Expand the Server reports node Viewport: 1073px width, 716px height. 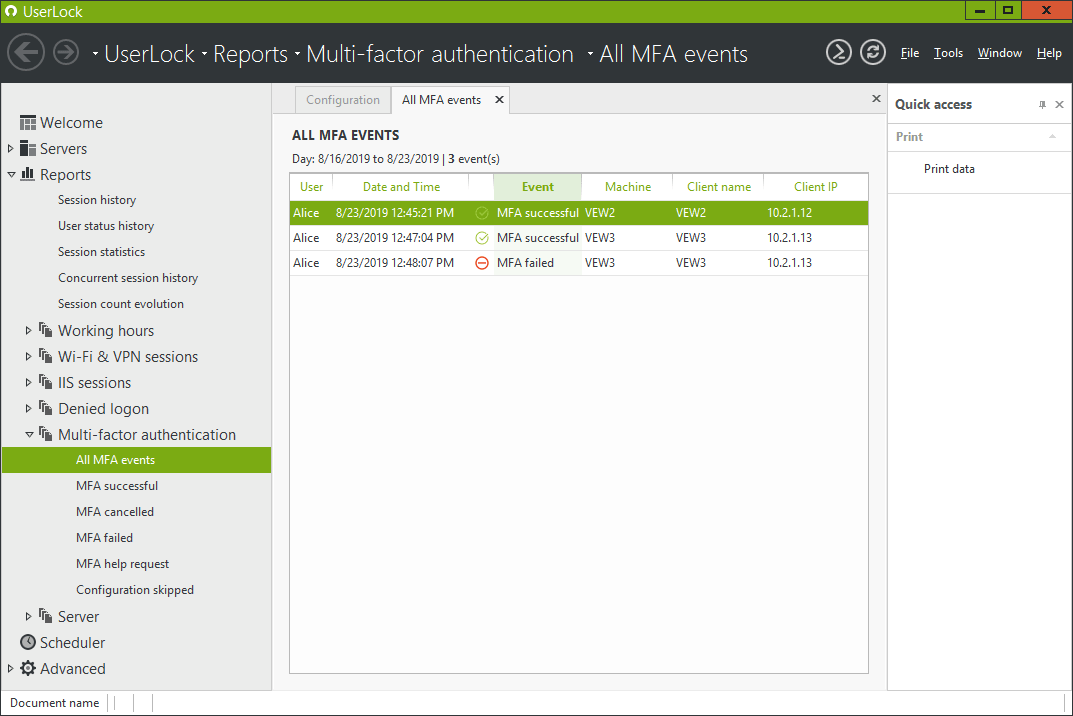tap(28, 617)
